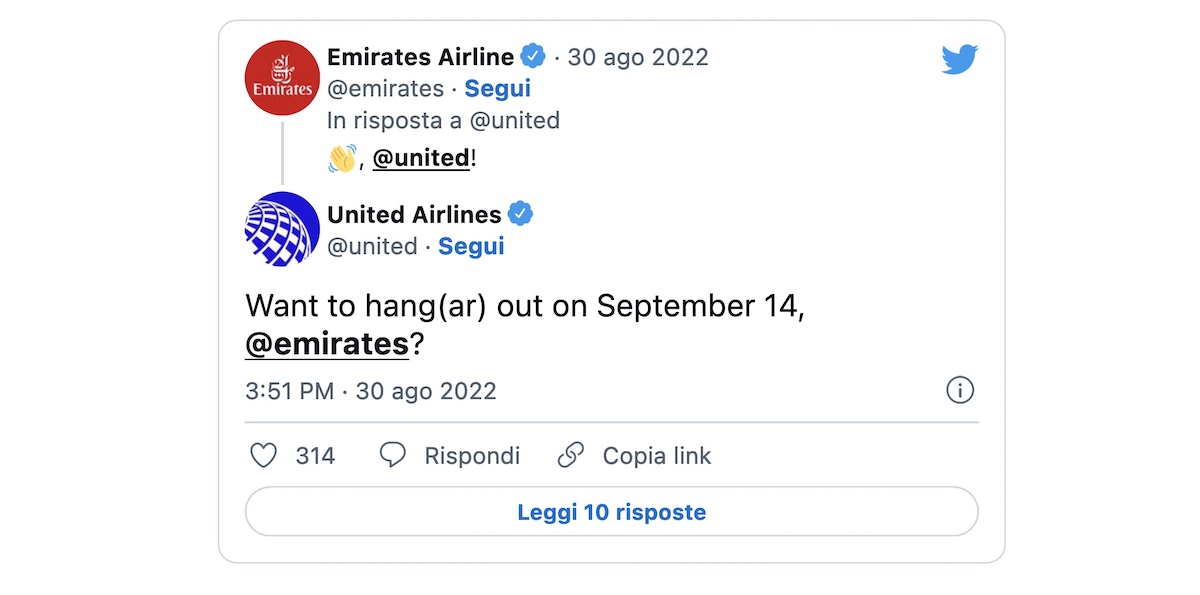Open the tweet info circle icon
The image size is (1200, 595).
(x=959, y=391)
